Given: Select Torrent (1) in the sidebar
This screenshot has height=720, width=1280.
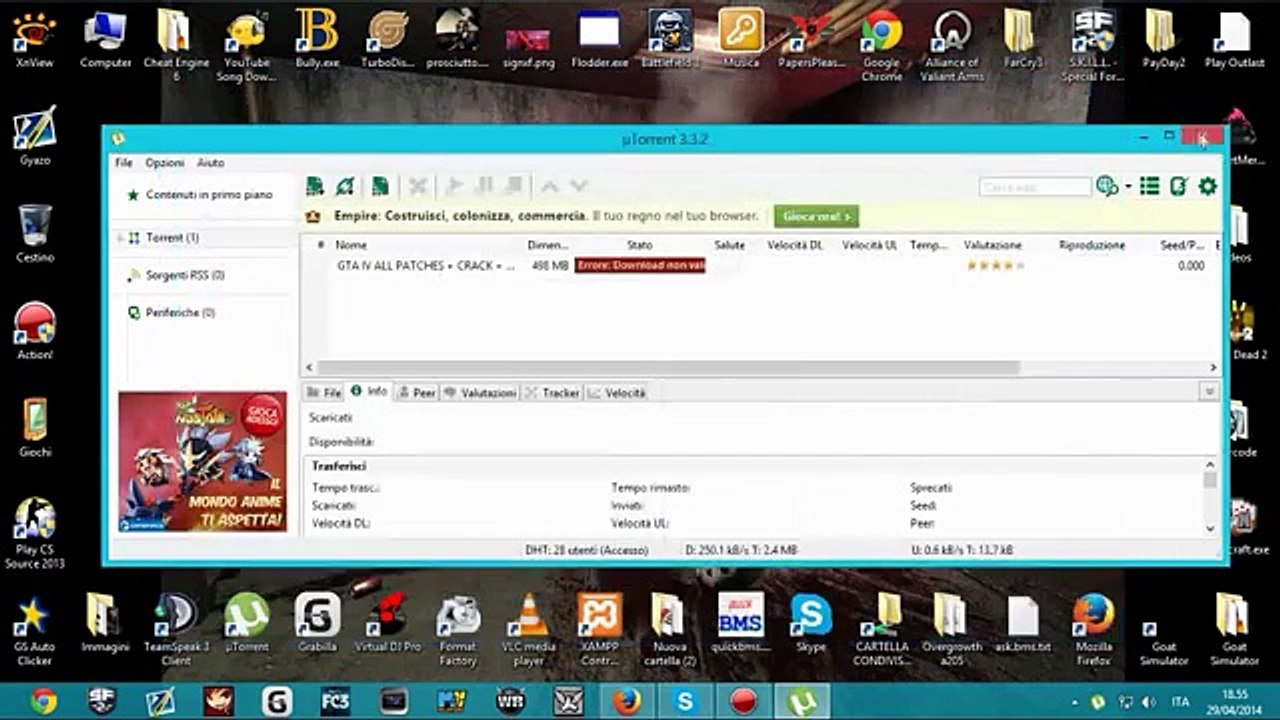Looking at the screenshot, I should click(172, 238).
